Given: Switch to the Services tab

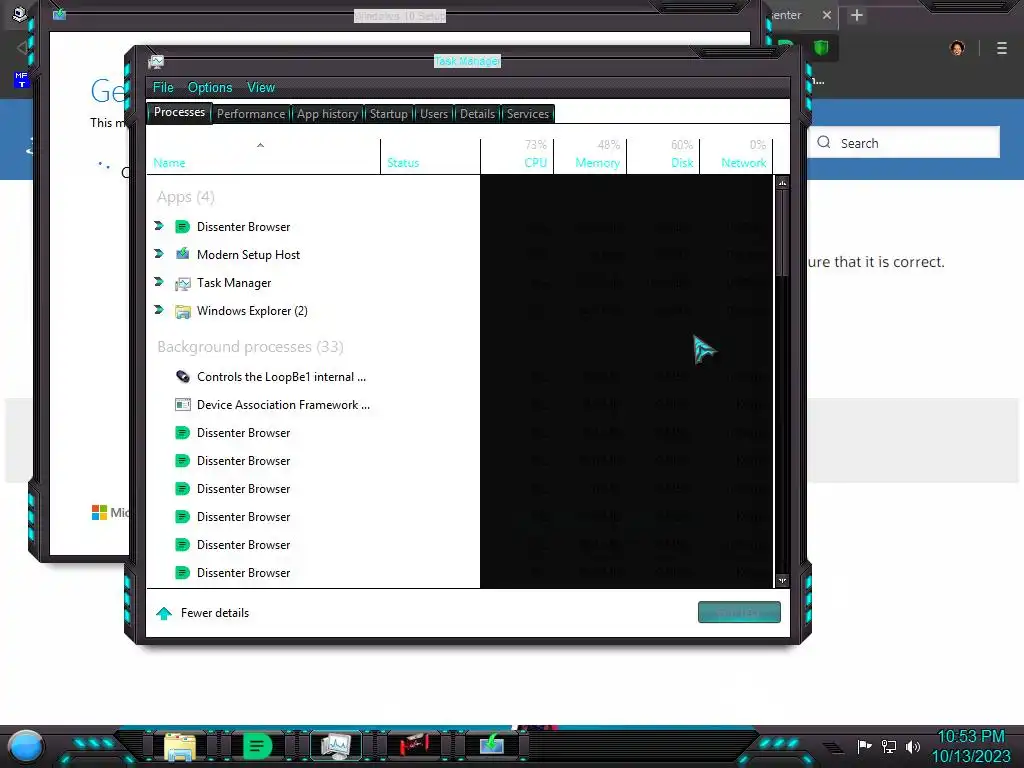Looking at the screenshot, I should [528, 114].
